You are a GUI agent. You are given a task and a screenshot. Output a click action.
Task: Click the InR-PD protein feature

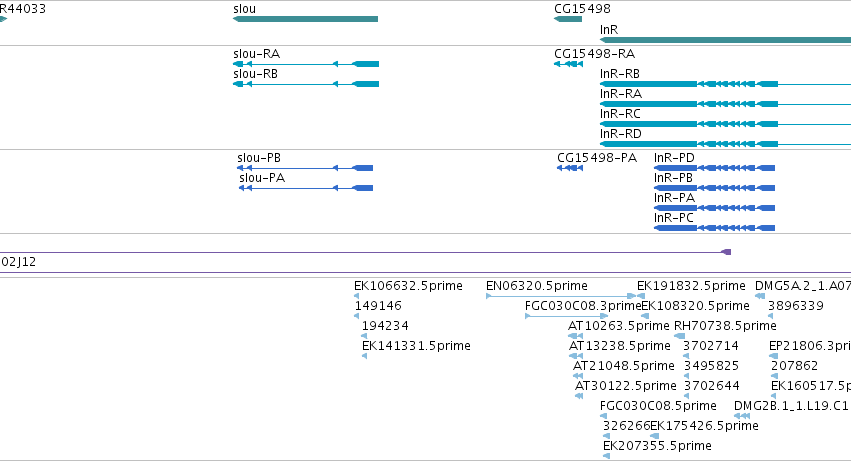714,168
